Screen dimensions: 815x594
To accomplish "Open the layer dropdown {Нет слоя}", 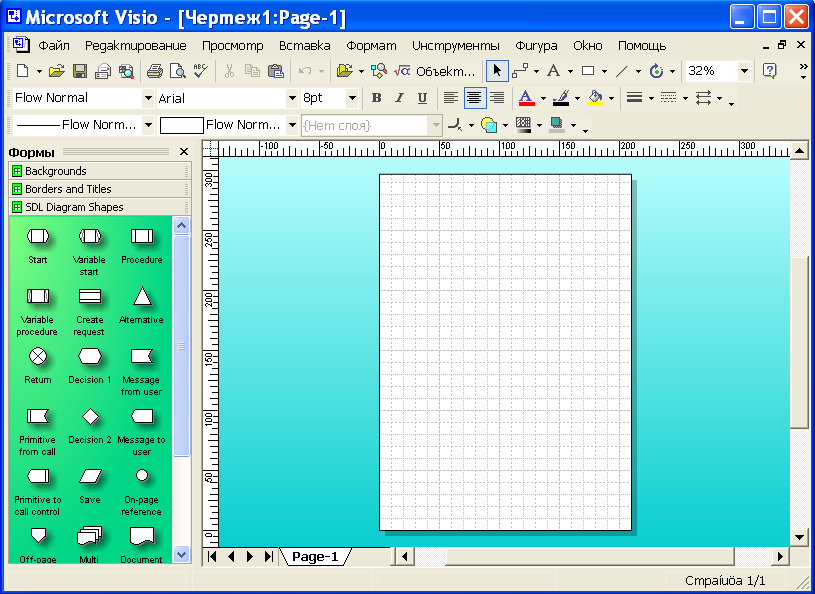I will pyautogui.click(x=436, y=125).
